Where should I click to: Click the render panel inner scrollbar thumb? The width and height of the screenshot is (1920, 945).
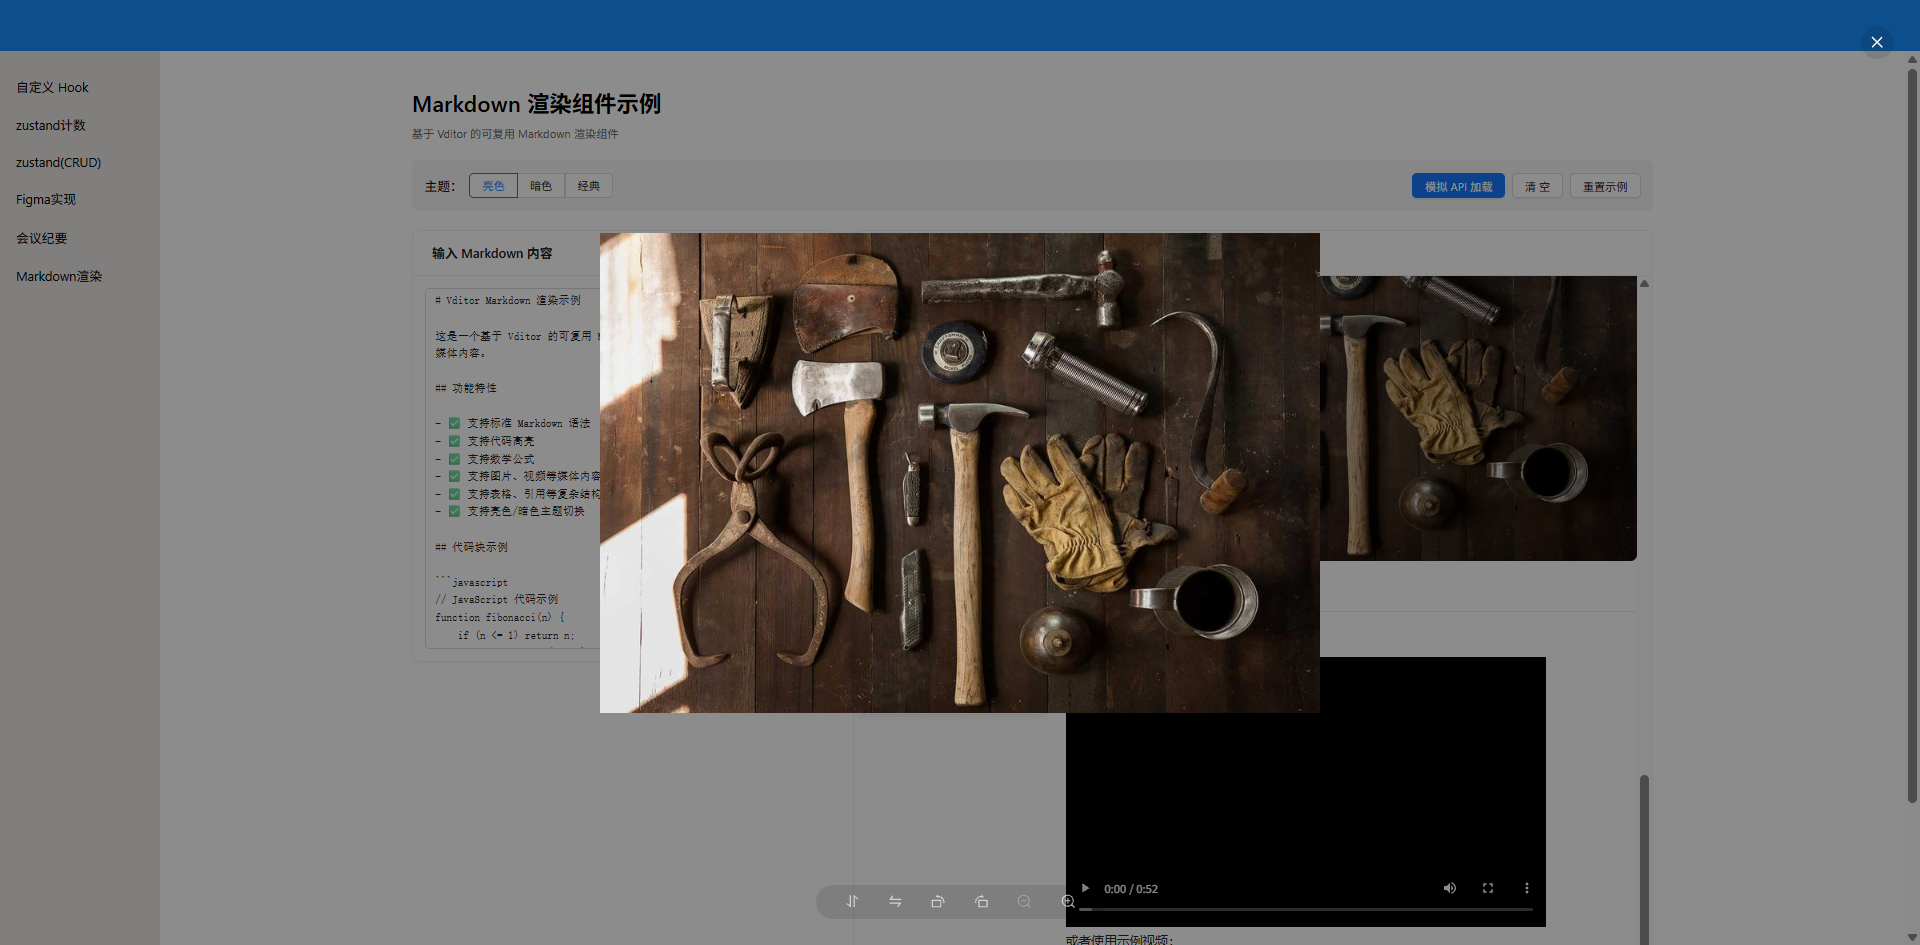pyautogui.click(x=1644, y=858)
